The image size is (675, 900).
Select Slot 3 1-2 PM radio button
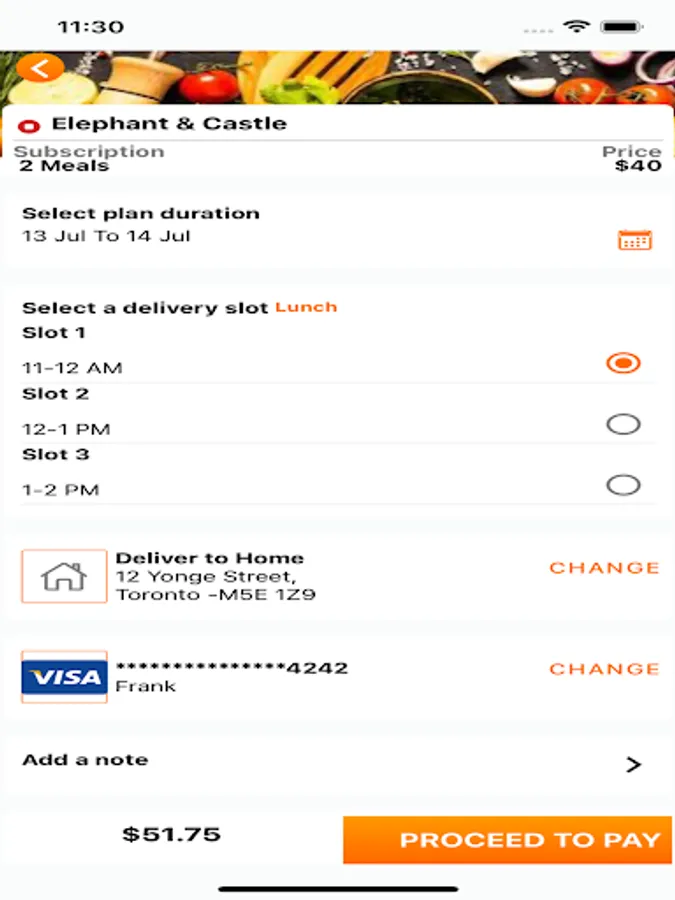pyautogui.click(x=623, y=486)
